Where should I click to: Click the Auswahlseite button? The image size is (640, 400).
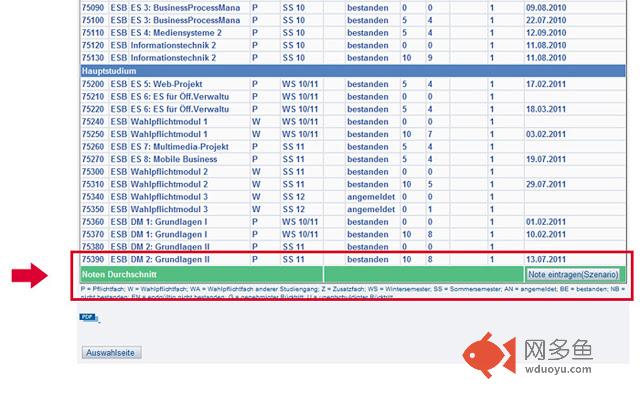coord(111,353)
